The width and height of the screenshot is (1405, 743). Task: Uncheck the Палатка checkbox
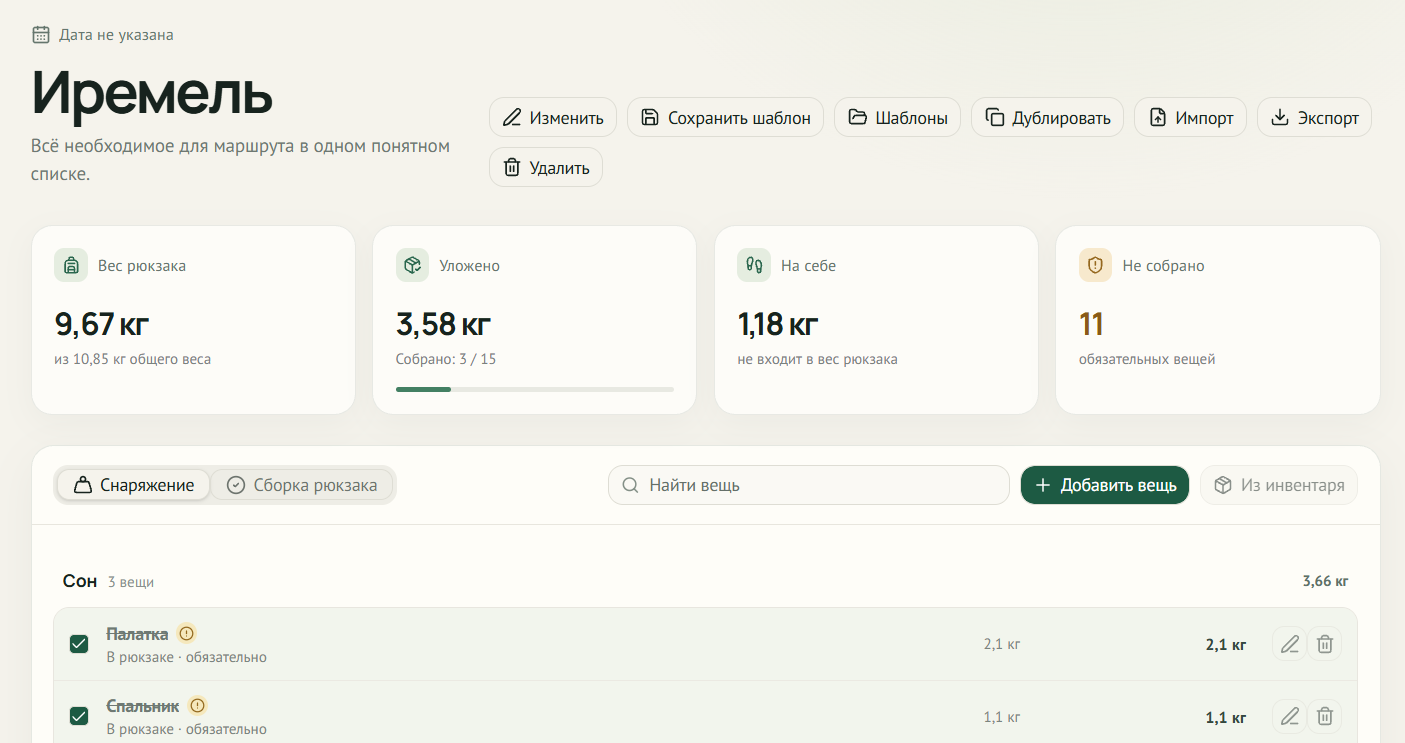(x=79, y=644)
